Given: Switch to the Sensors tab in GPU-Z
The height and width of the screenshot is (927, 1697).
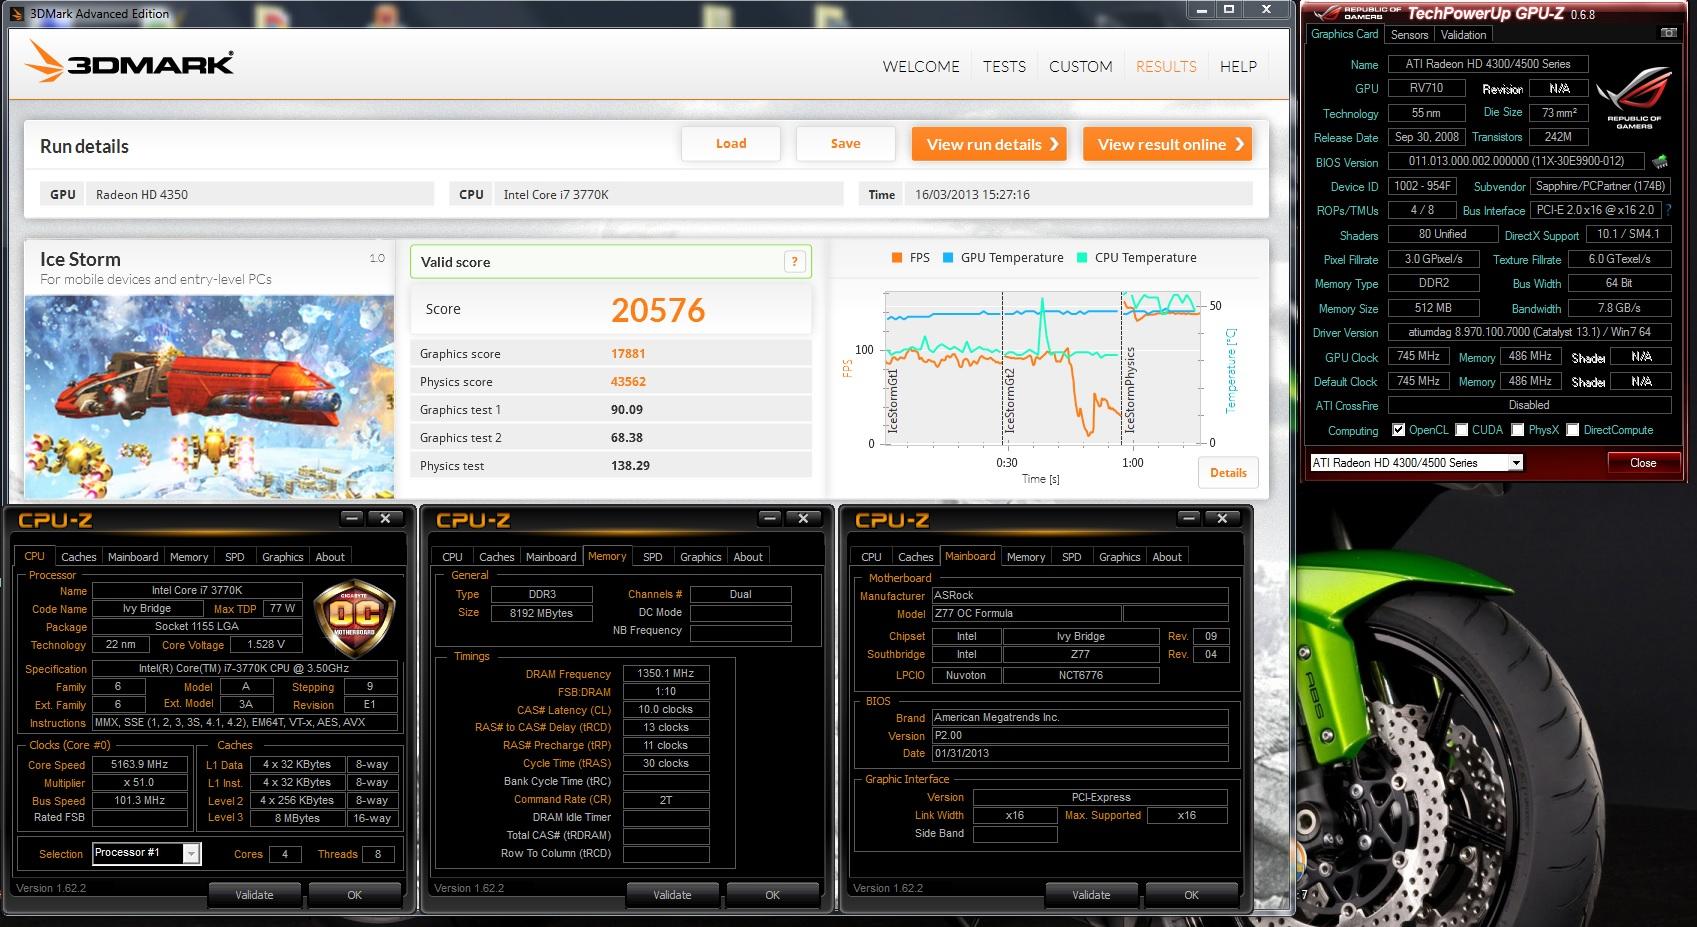Looking at the screenshot, I should (1409, 35).
